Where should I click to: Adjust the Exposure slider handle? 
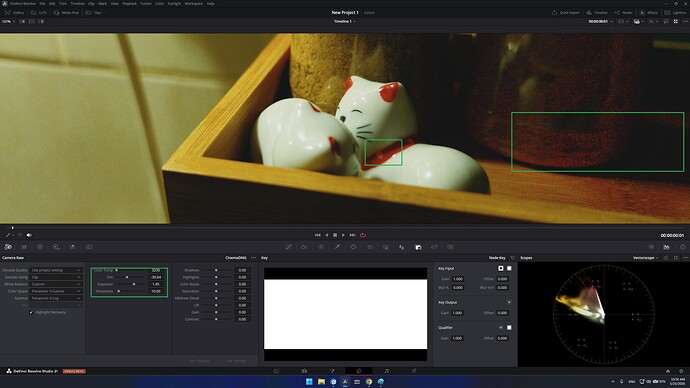point(134,284)
